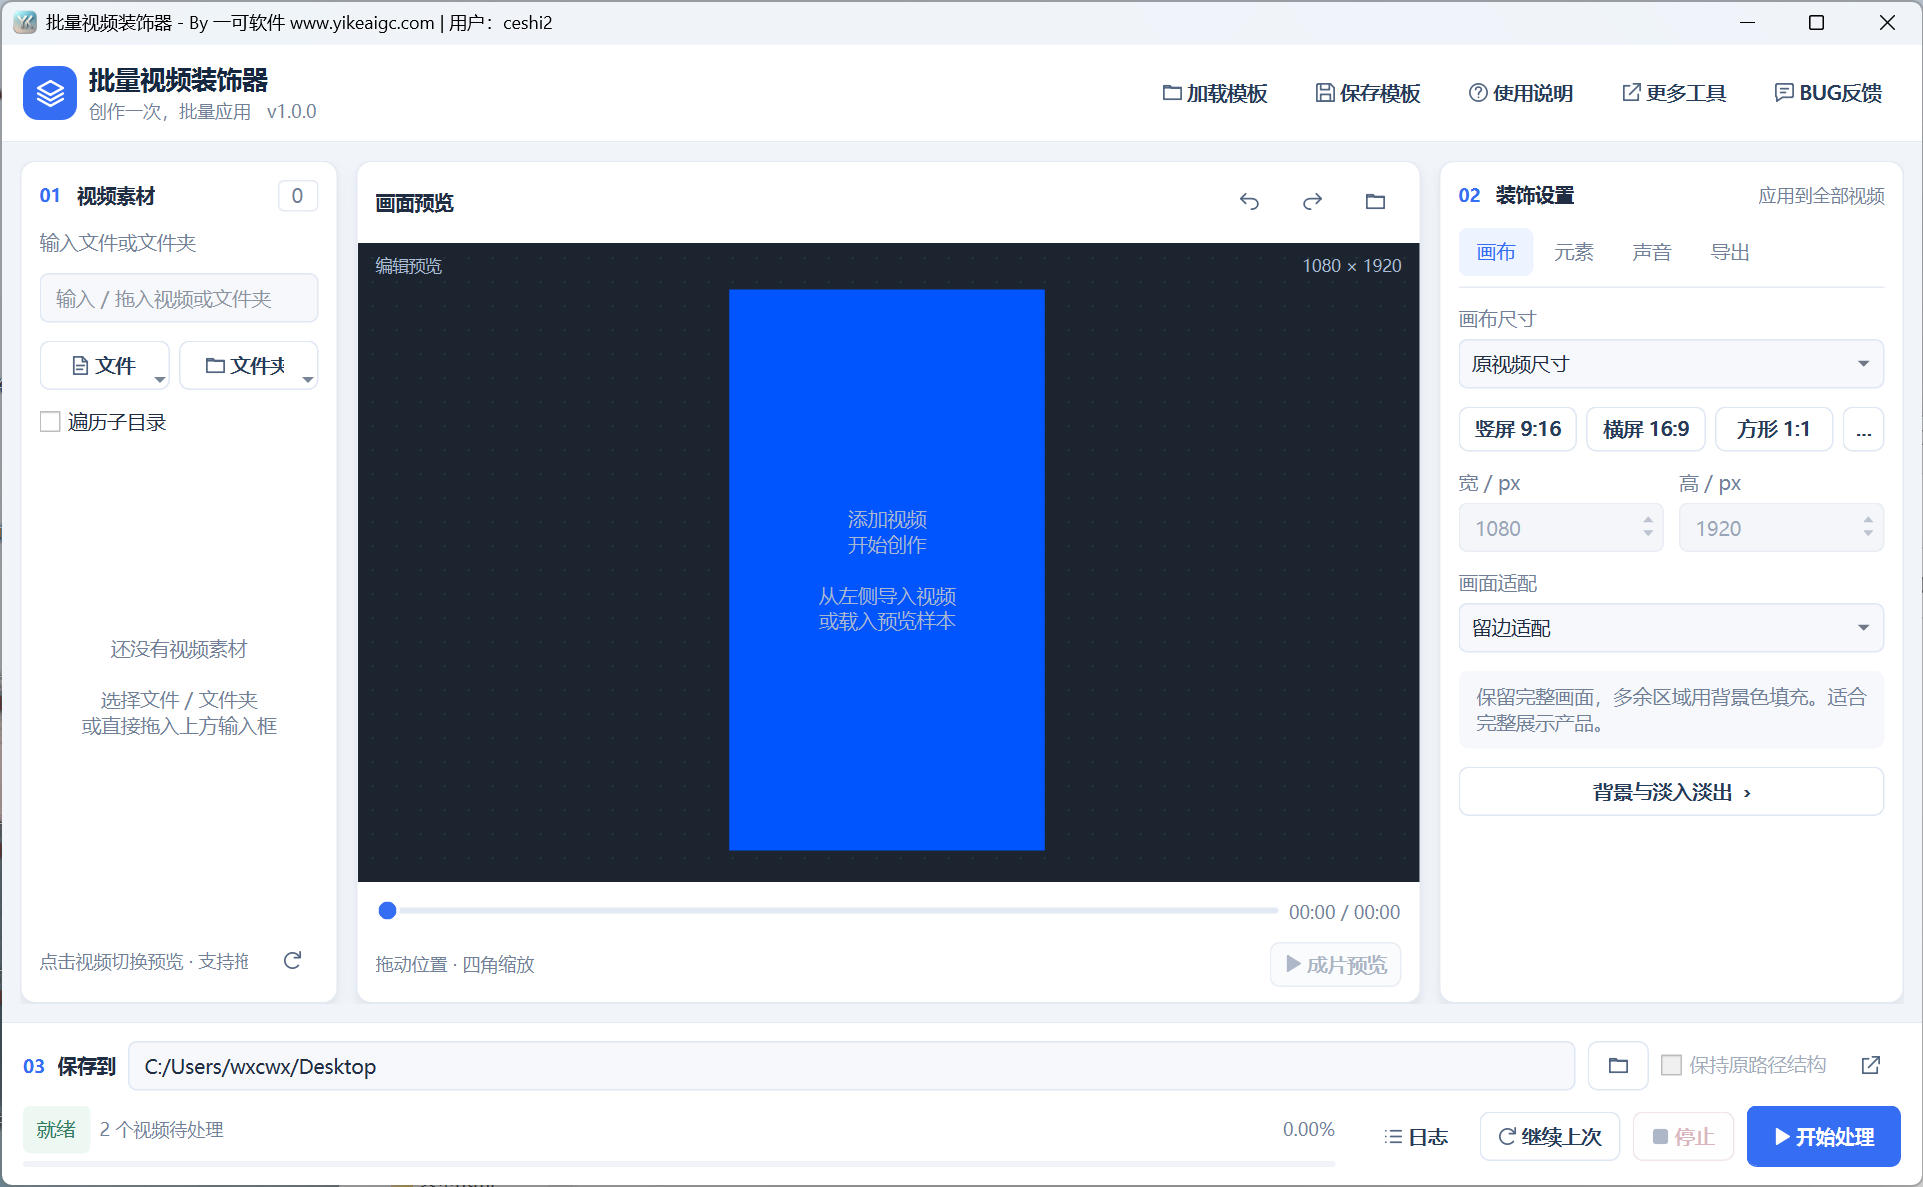Minimize the application window
This screenshot has width=1923, height=1187.
coord(1747,22)
